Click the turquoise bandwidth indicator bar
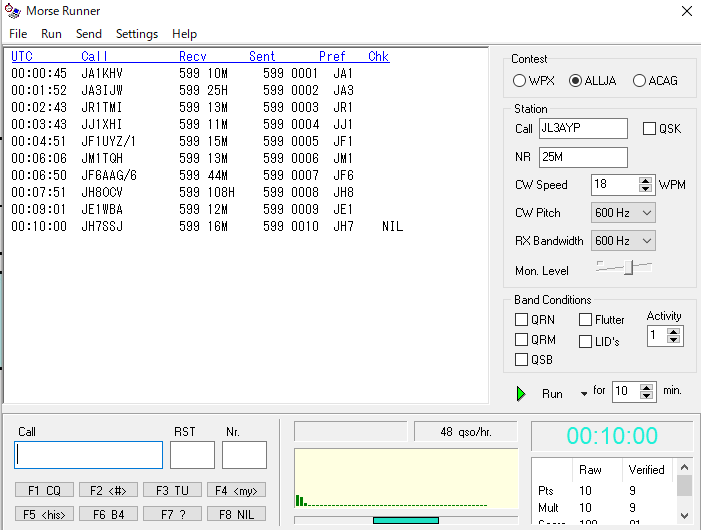The width and height of the screenshot is (701, 530). (x=406, y=520)
